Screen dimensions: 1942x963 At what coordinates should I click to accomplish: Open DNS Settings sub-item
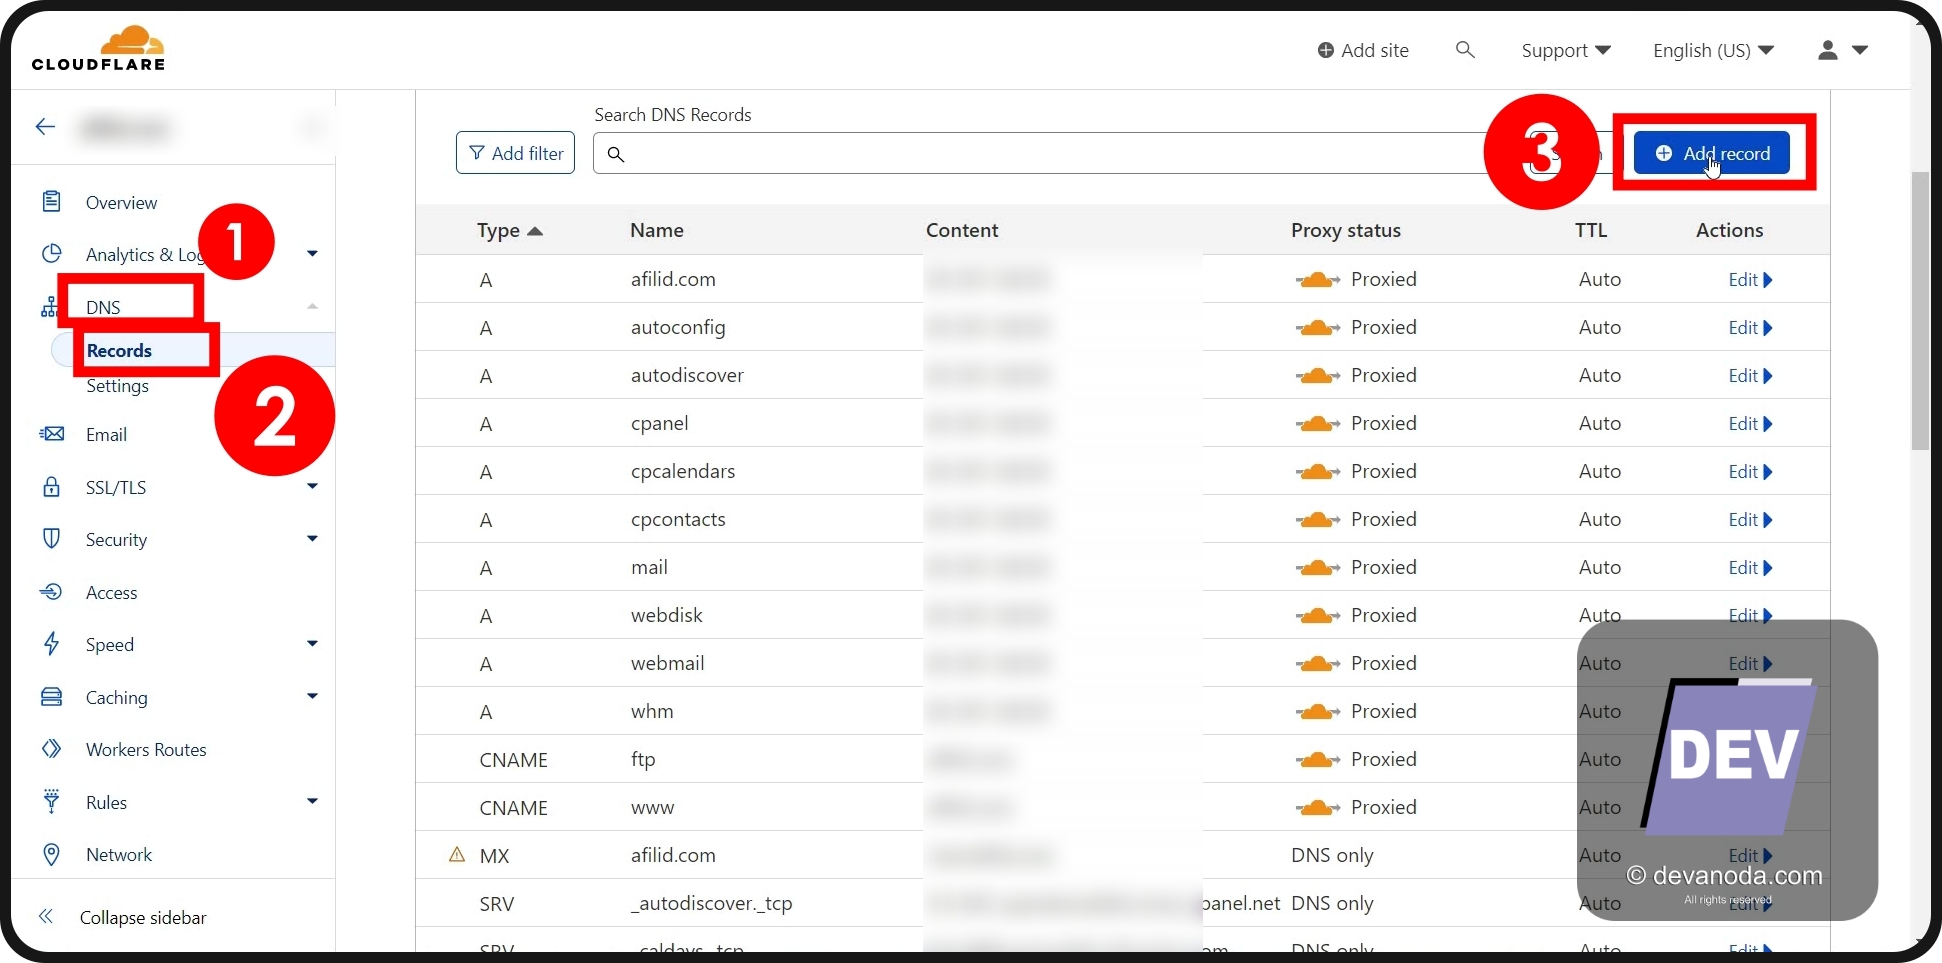pos(117,386)
